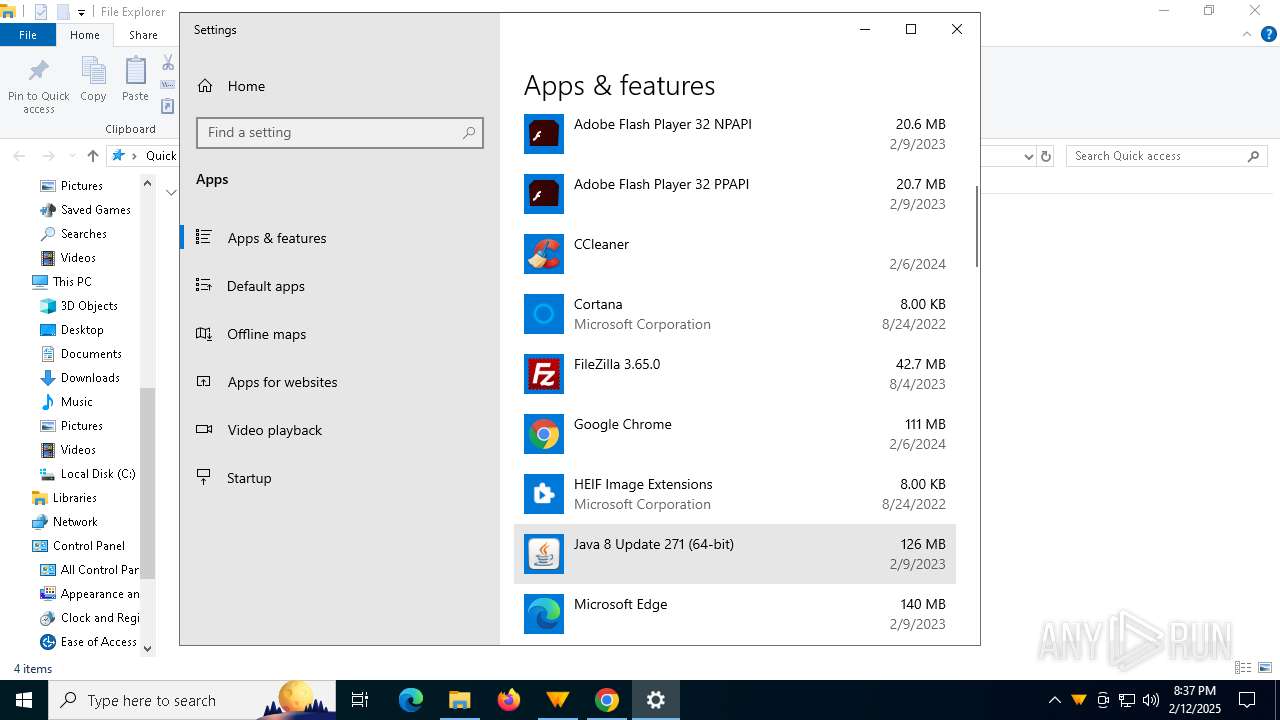The image size is (1280, 720).
Task: Switch to the Share tab in File Explorer
Action: (x=143, y=34)
